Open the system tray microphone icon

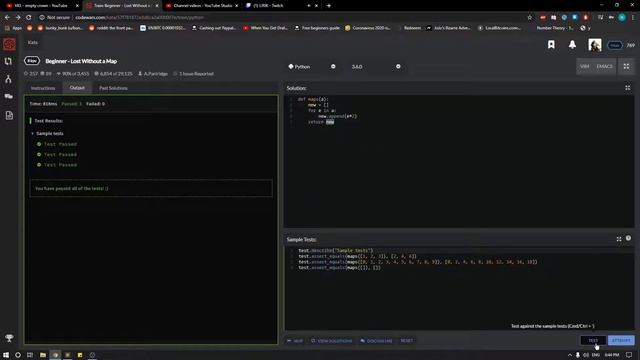tap(578, 355)
